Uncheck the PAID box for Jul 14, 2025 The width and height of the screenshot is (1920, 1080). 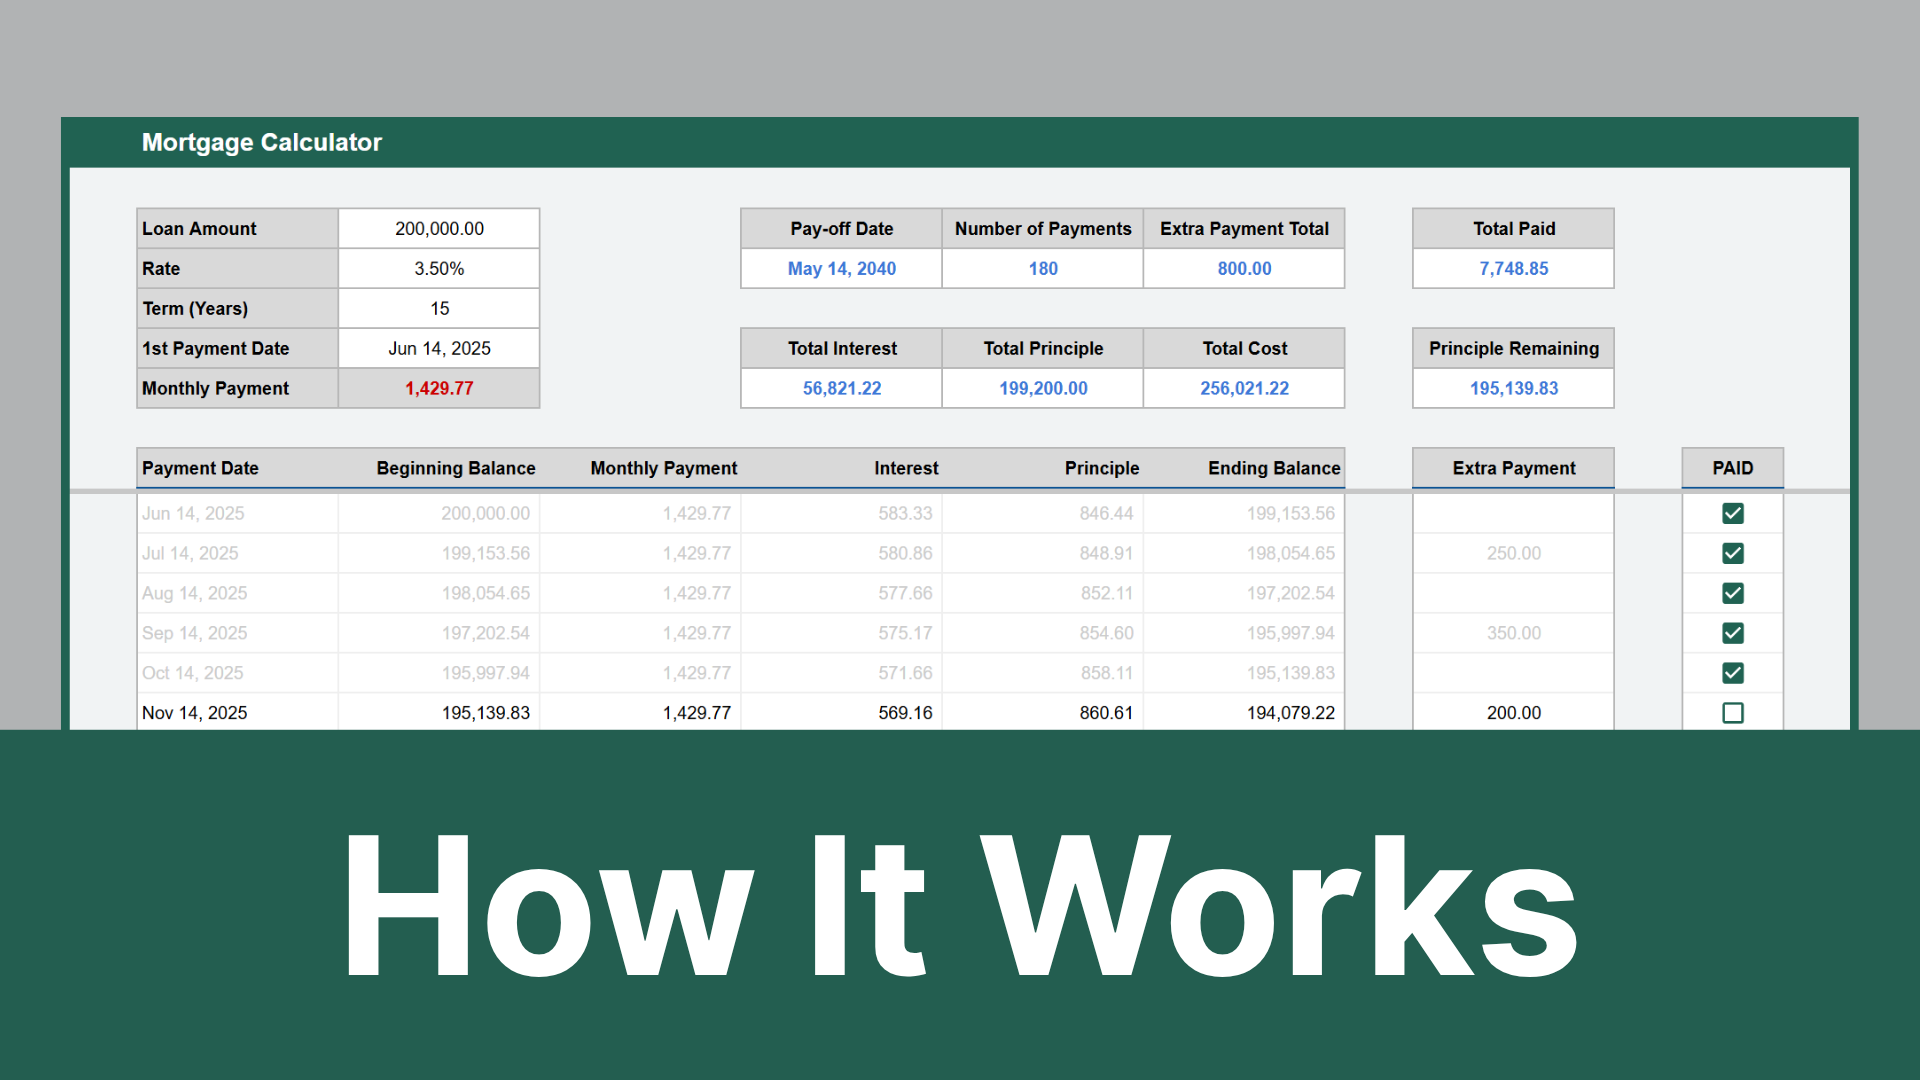pos(1733,553)
